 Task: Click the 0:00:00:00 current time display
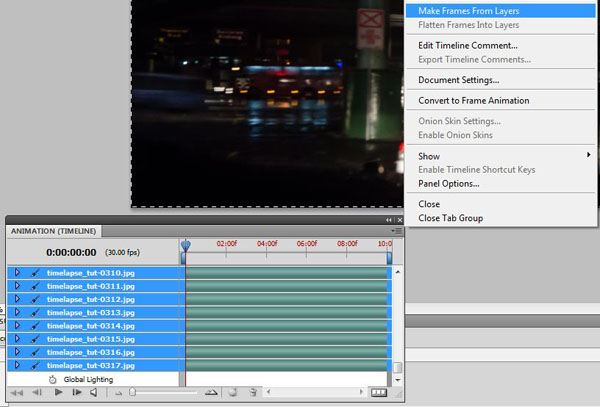(x=71, y=252)
